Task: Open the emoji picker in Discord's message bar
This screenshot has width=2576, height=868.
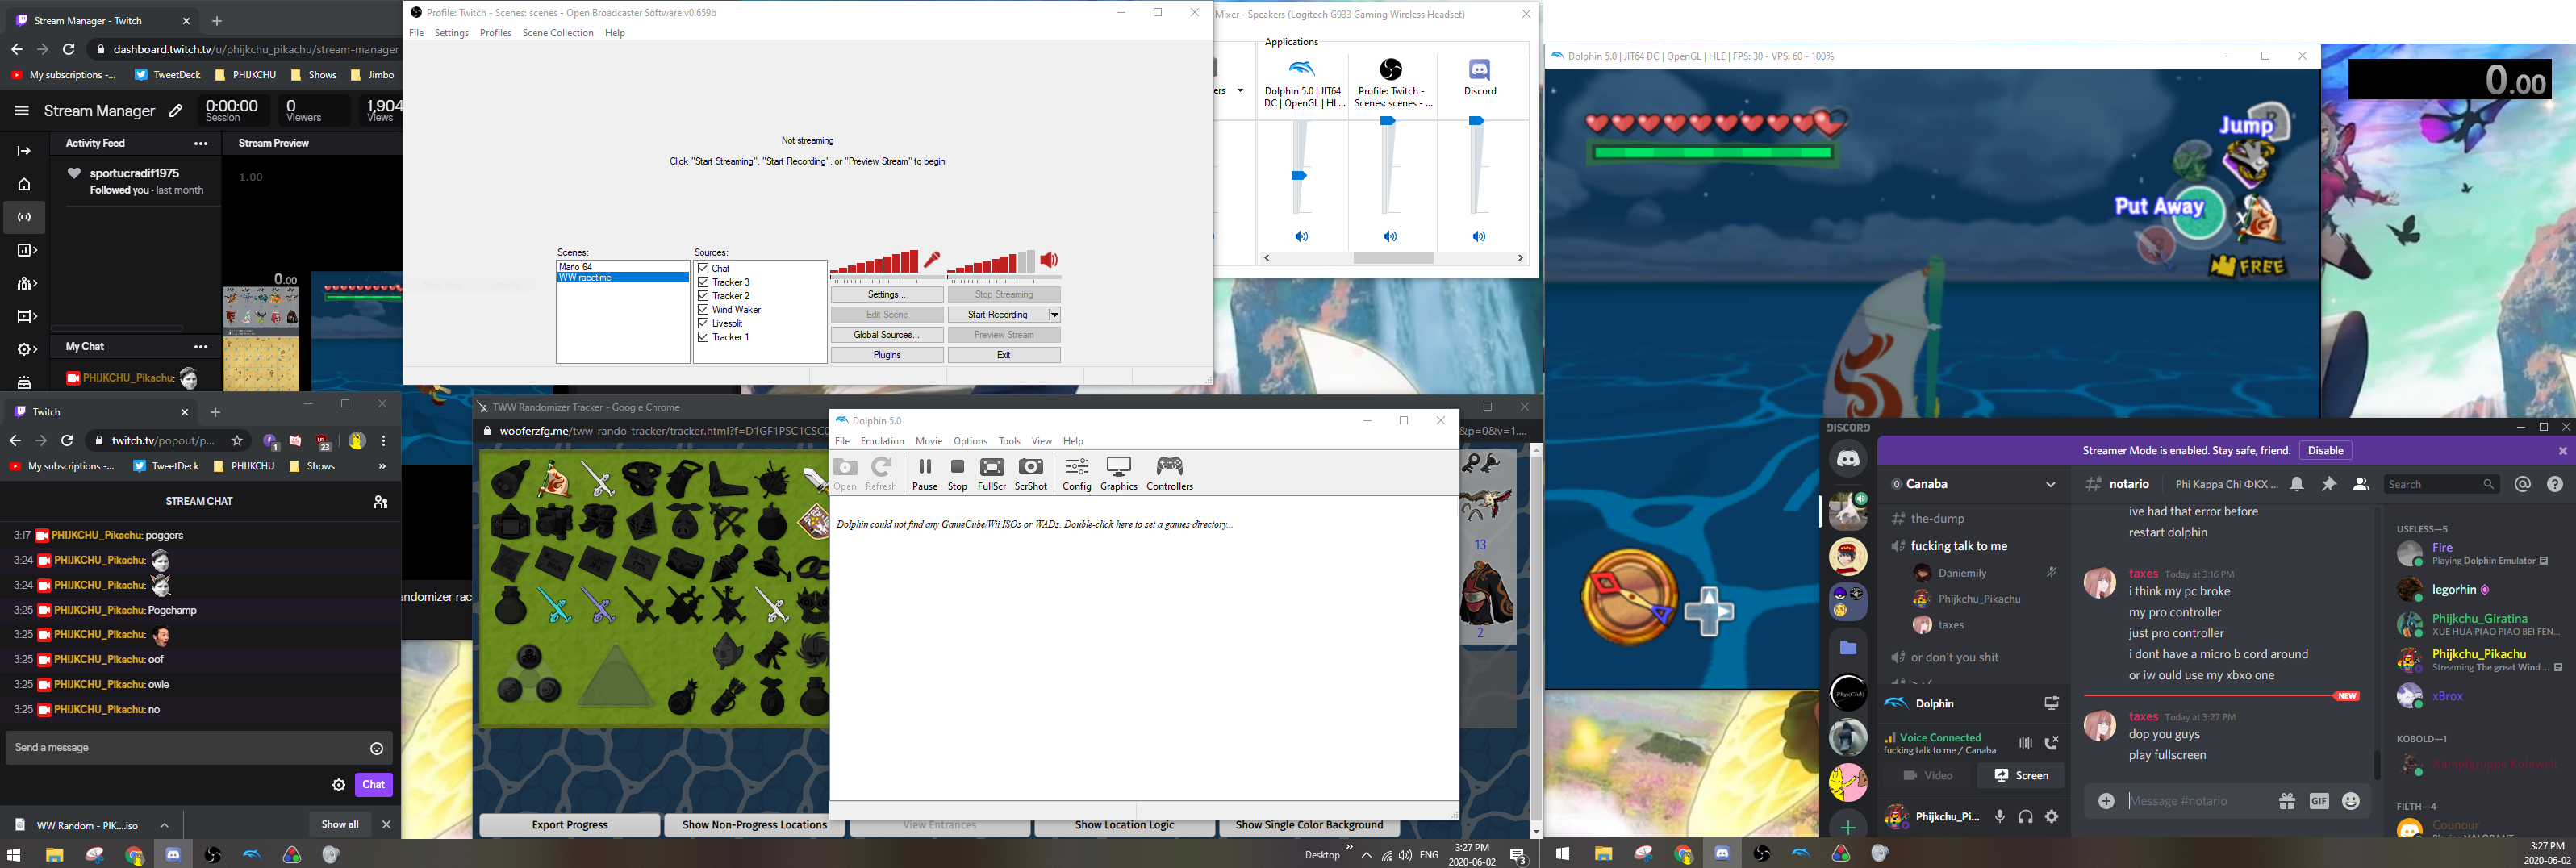Action: pos(2351,801)
